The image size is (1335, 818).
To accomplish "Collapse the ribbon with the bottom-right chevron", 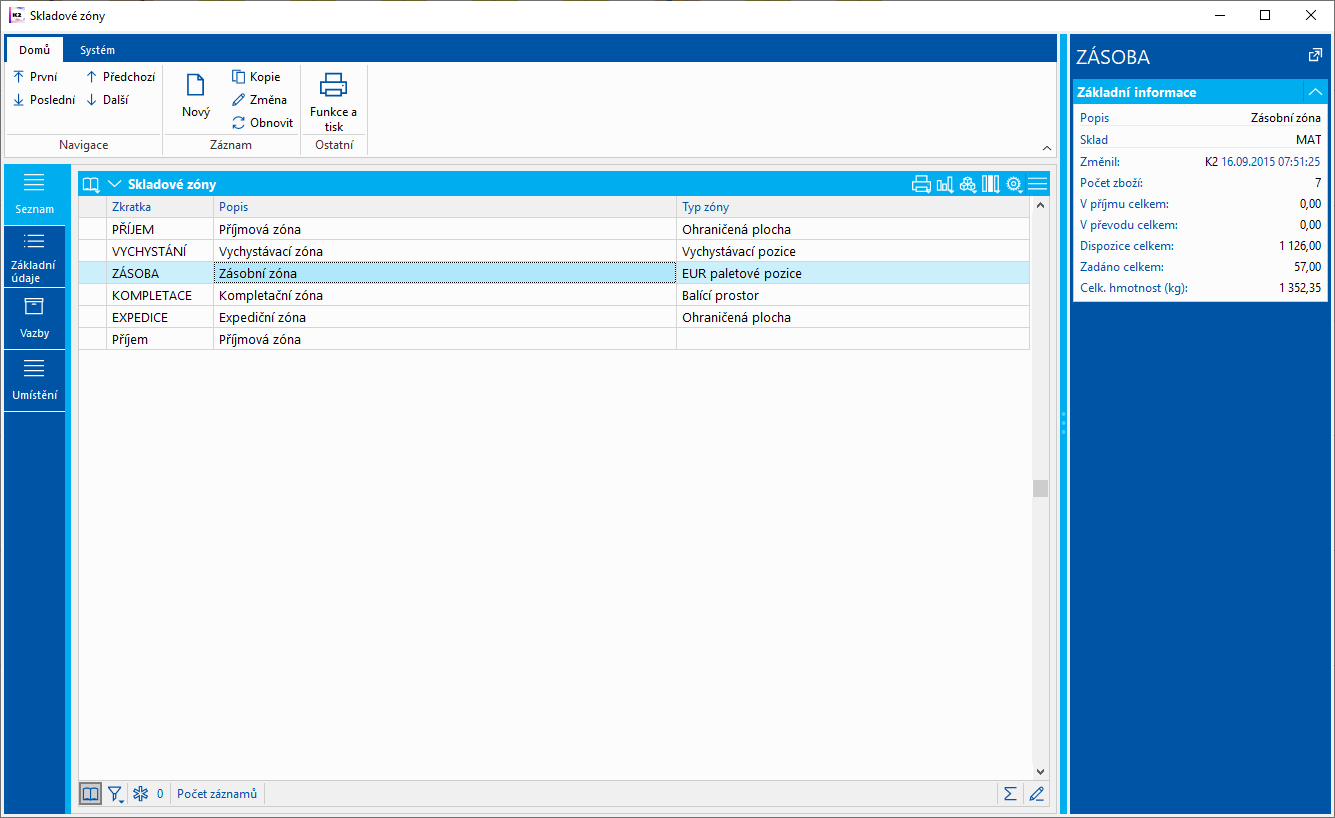I will click(x=1047, y=147).
